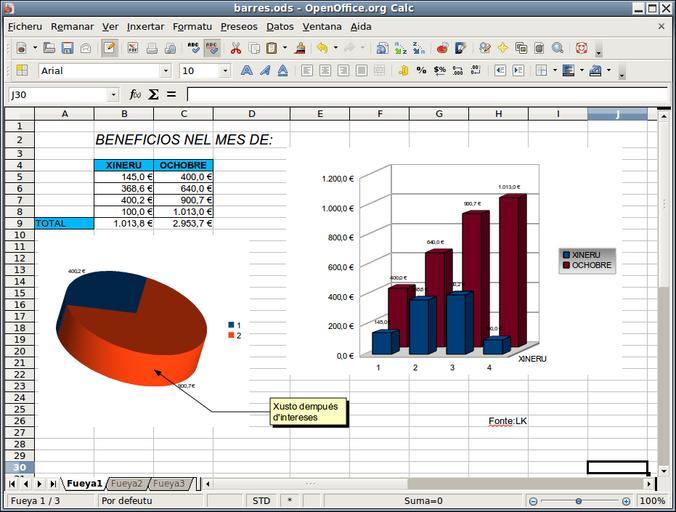676x512 pixels.
Task: Select the row 9 header
Action: click(18, 224)
